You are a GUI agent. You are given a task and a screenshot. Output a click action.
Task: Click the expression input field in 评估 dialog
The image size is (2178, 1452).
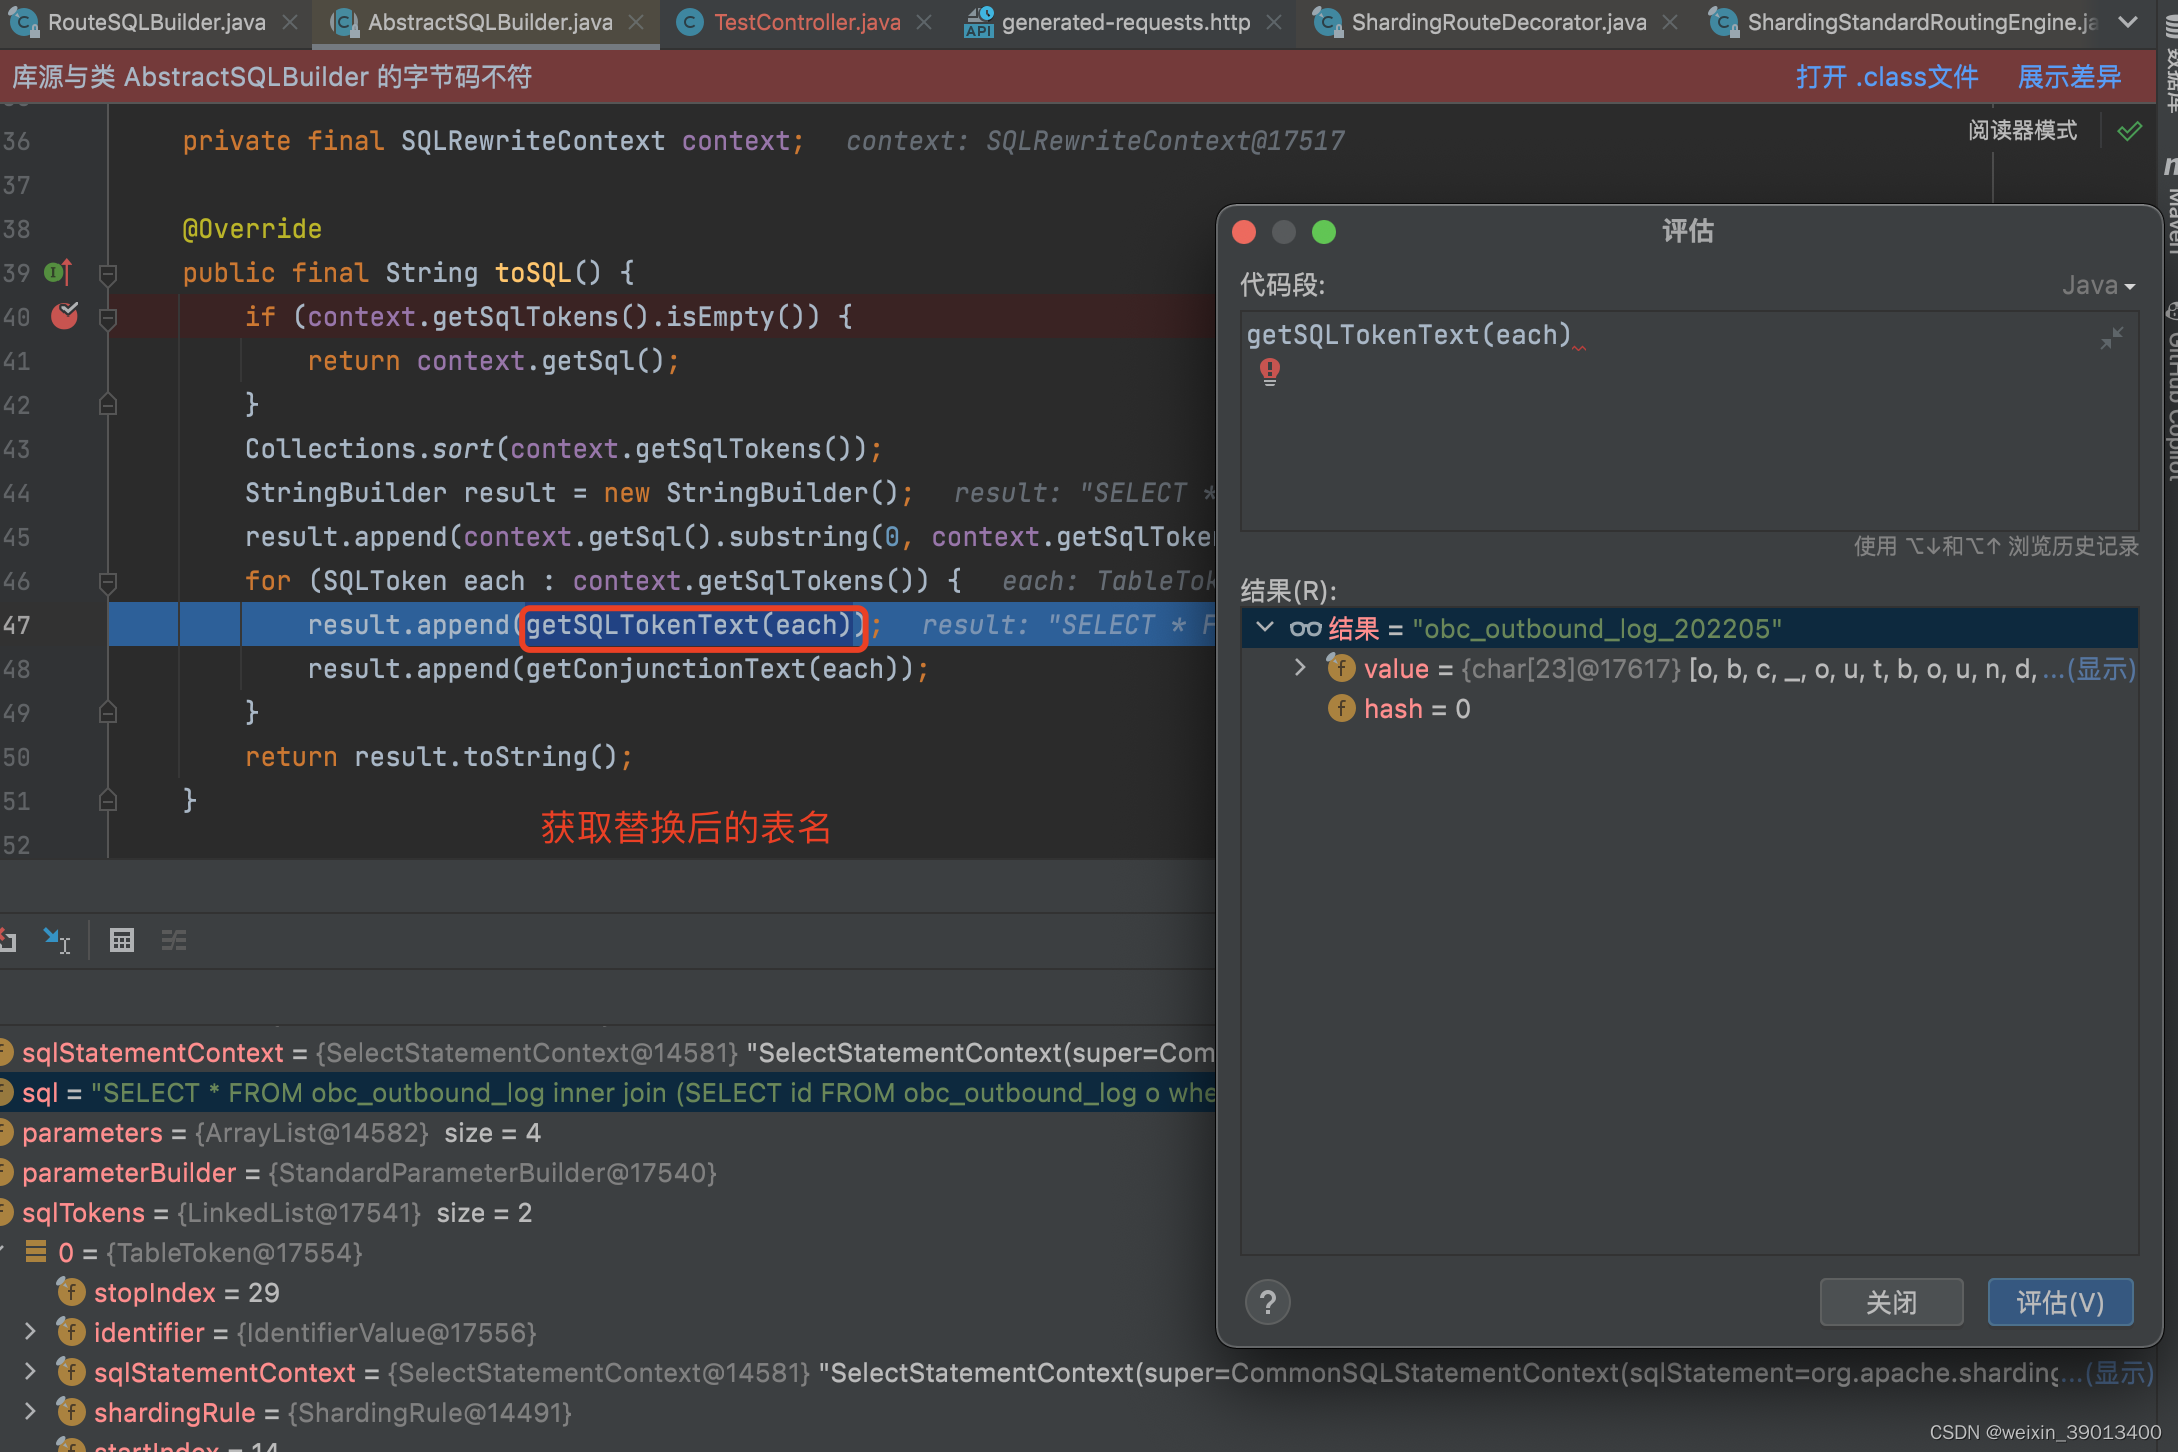click(x=1689, y=420)
